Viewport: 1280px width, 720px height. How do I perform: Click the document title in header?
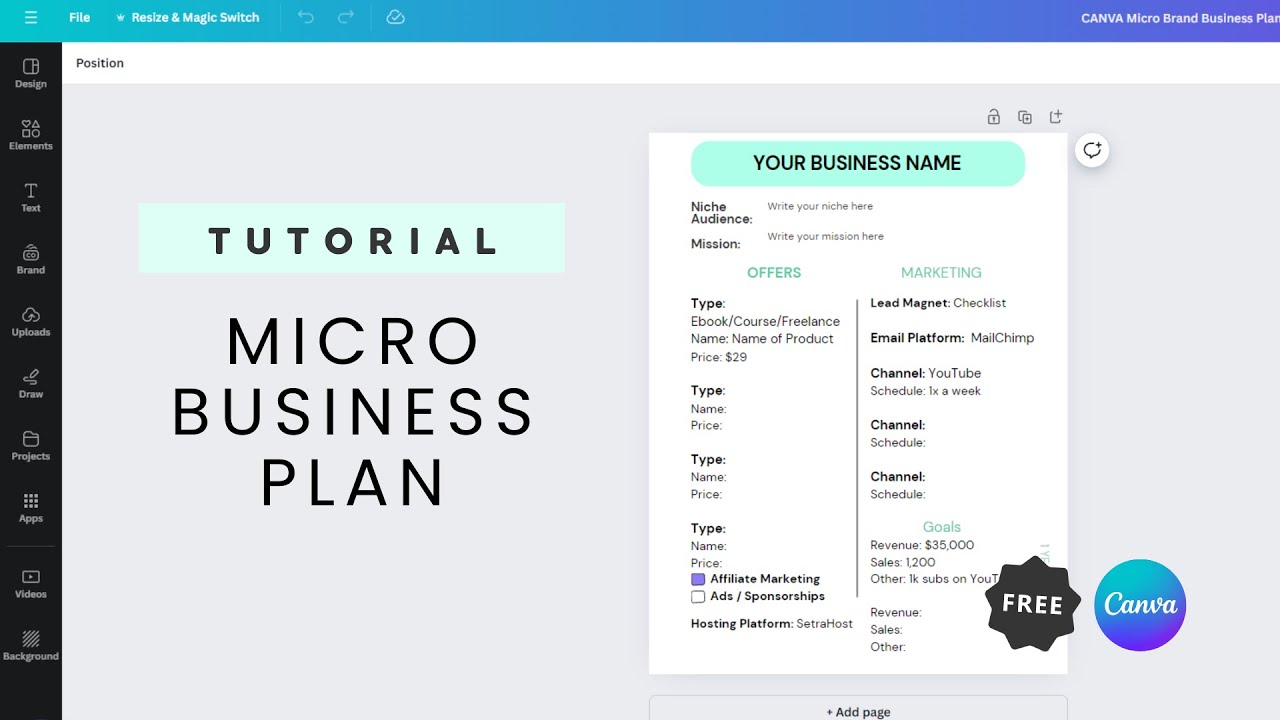pos(1180,18)
